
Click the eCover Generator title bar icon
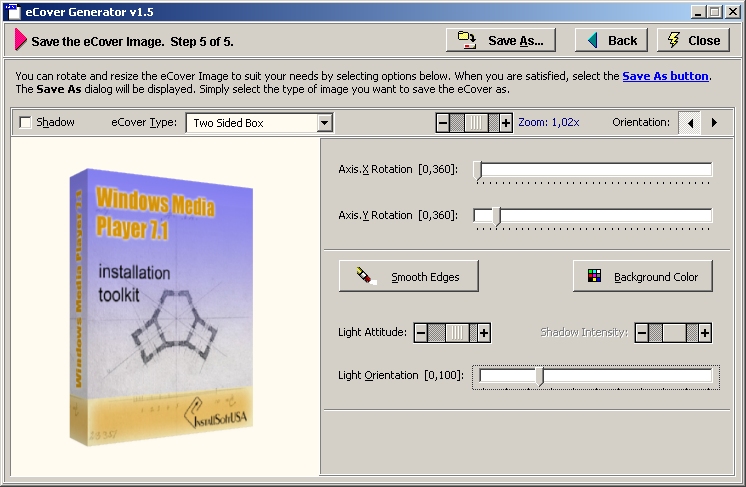coord(14,11)
